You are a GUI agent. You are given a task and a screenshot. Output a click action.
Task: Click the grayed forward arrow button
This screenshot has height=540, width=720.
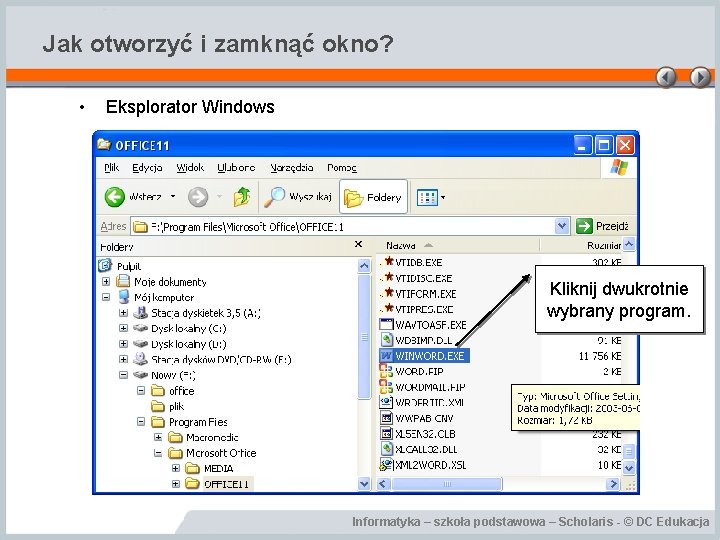click(x=198, y=197)
